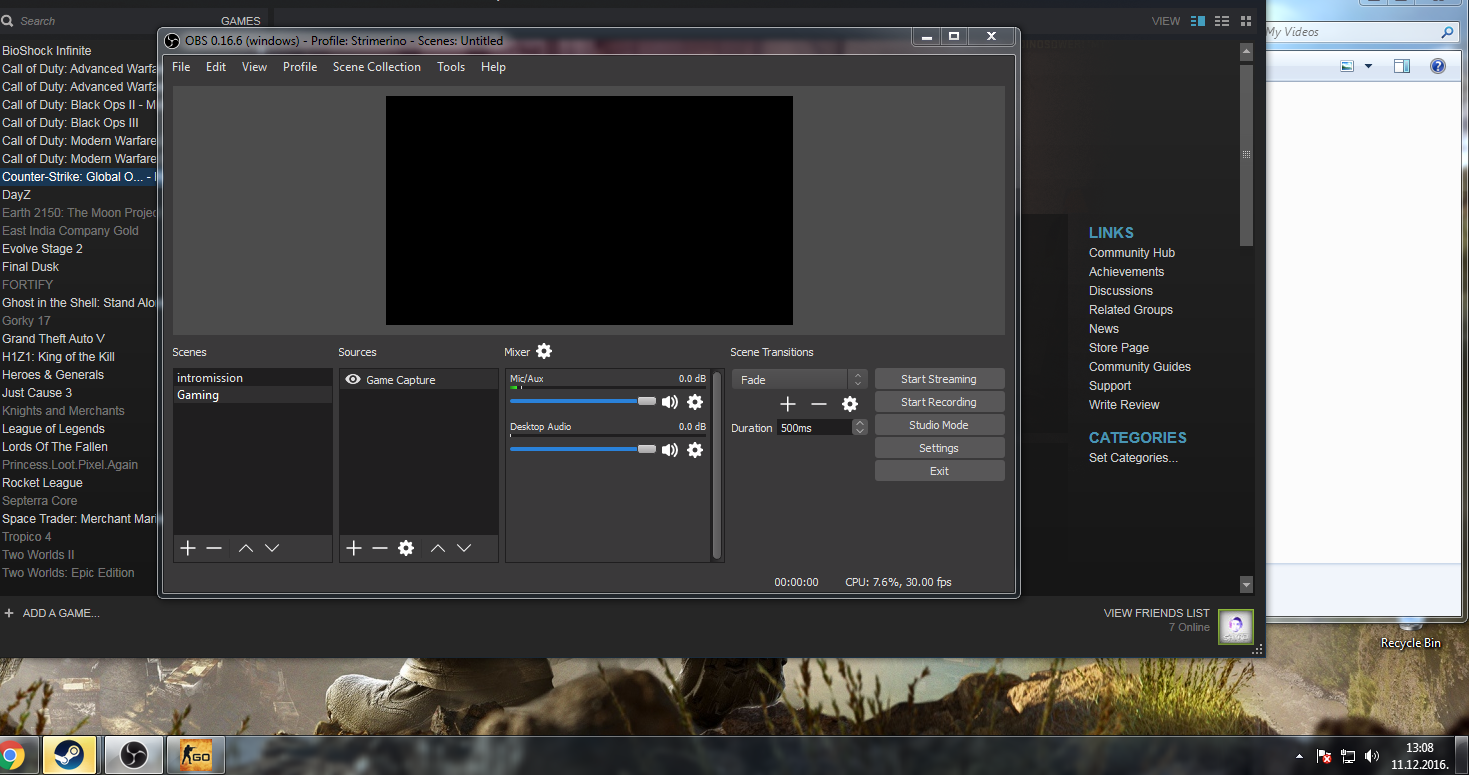Screen dimensions: 1469x775
Task: Select the Gaming scene
Action: coord(253,395)
